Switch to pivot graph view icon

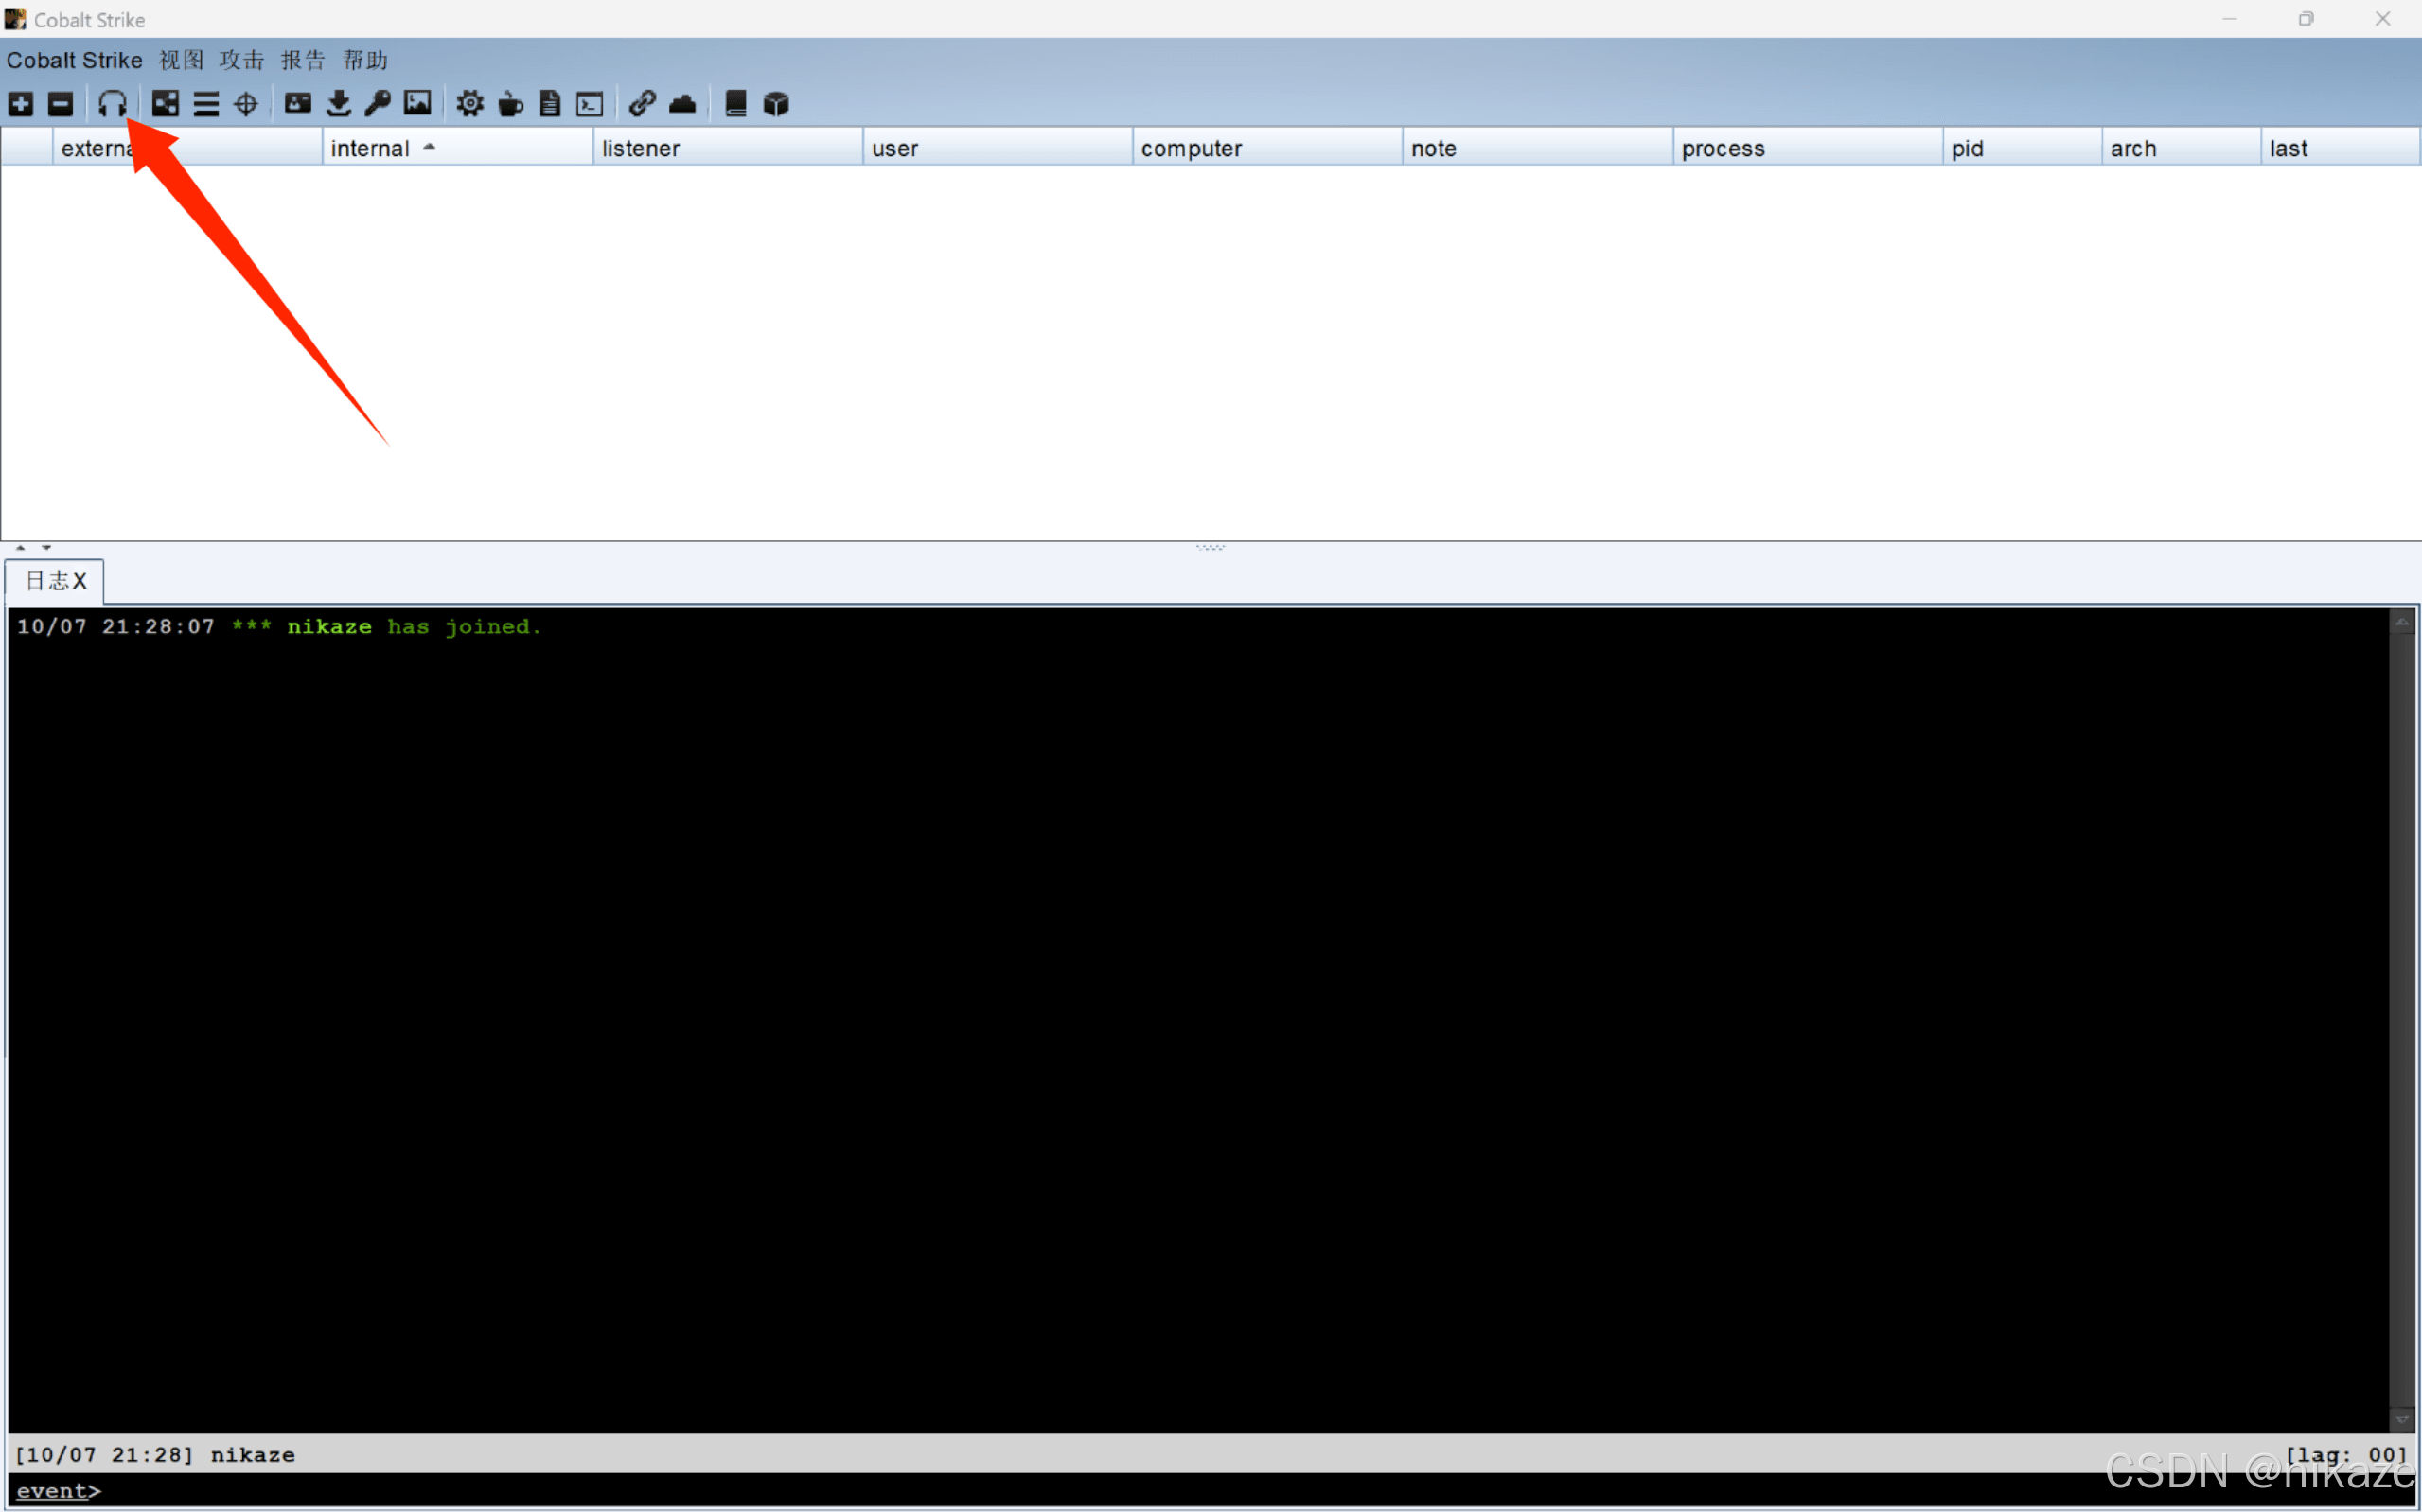point(165,103)
